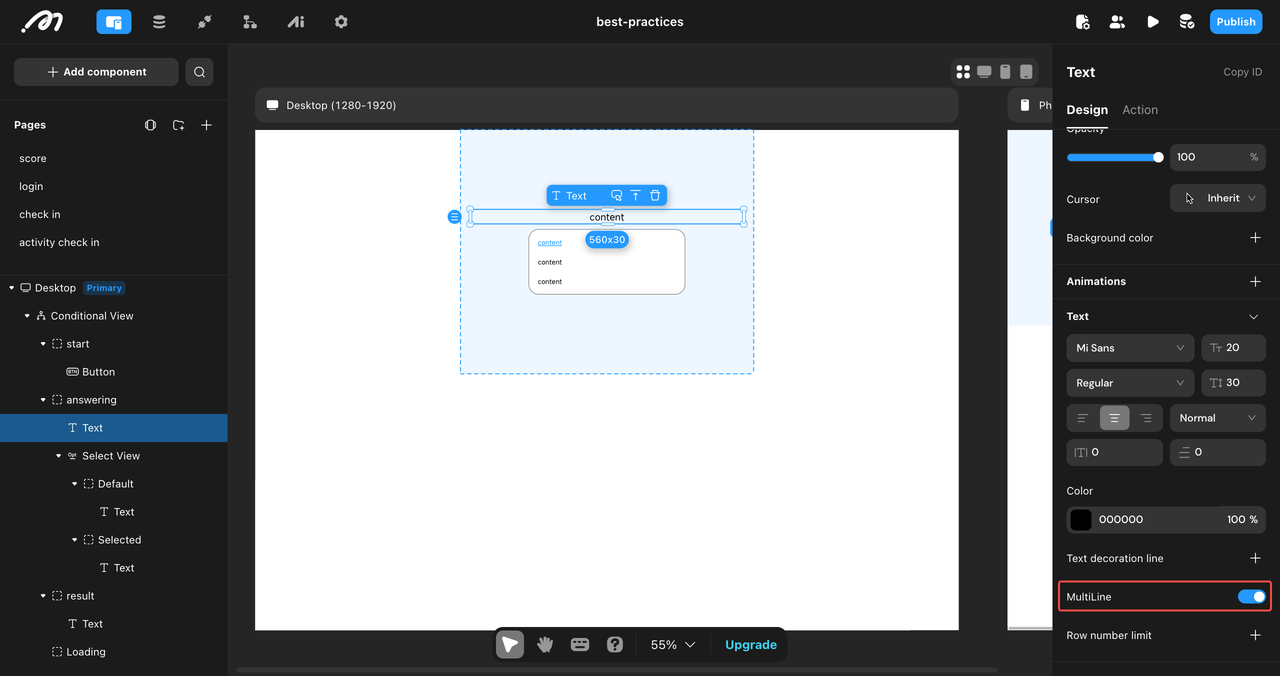Click Copy ID
Screen dimensions: 1280x676
1243,72
